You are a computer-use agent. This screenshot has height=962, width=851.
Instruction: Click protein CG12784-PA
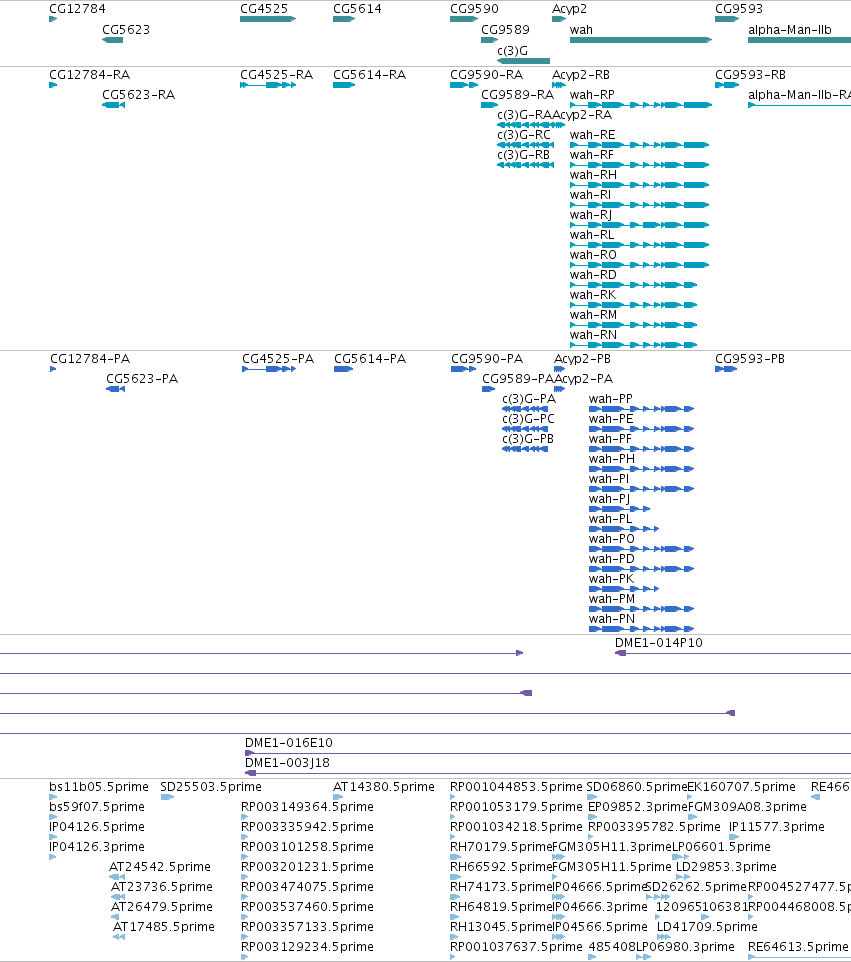pos(90,358)
